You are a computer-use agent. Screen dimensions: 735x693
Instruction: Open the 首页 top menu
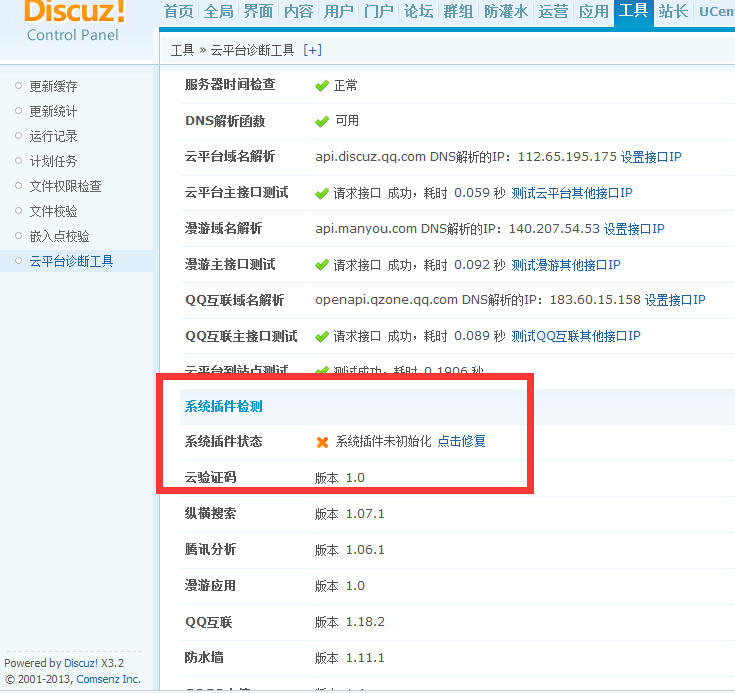[x=179, y=11]
